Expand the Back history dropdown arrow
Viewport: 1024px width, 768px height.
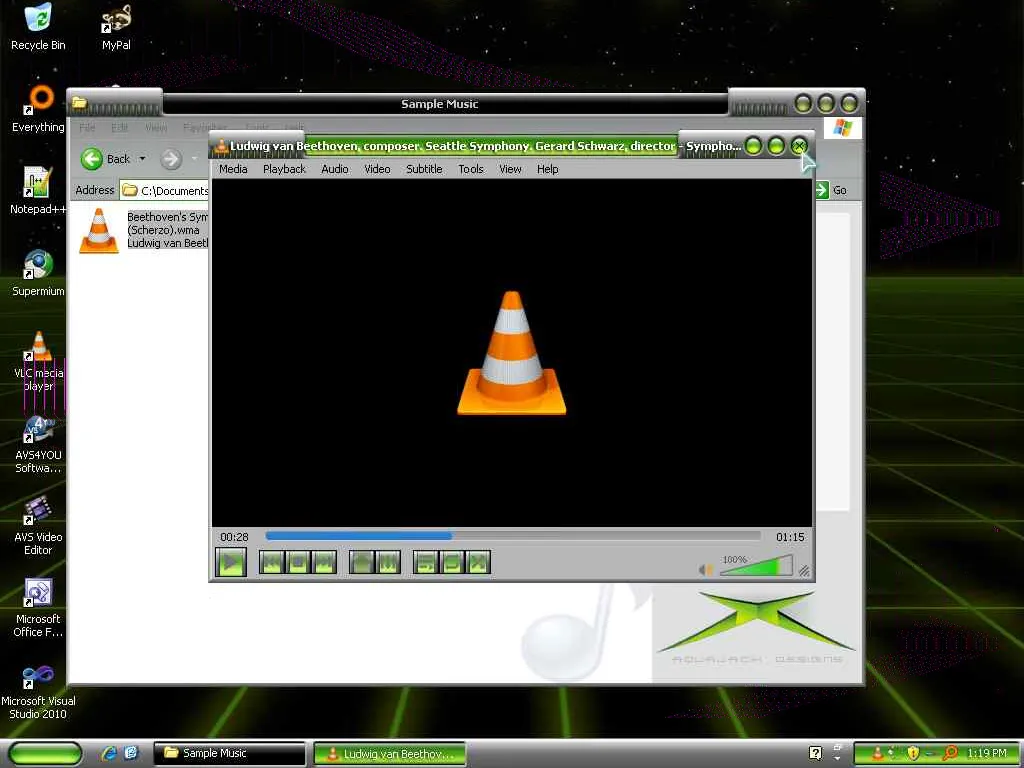click(142, 159)
